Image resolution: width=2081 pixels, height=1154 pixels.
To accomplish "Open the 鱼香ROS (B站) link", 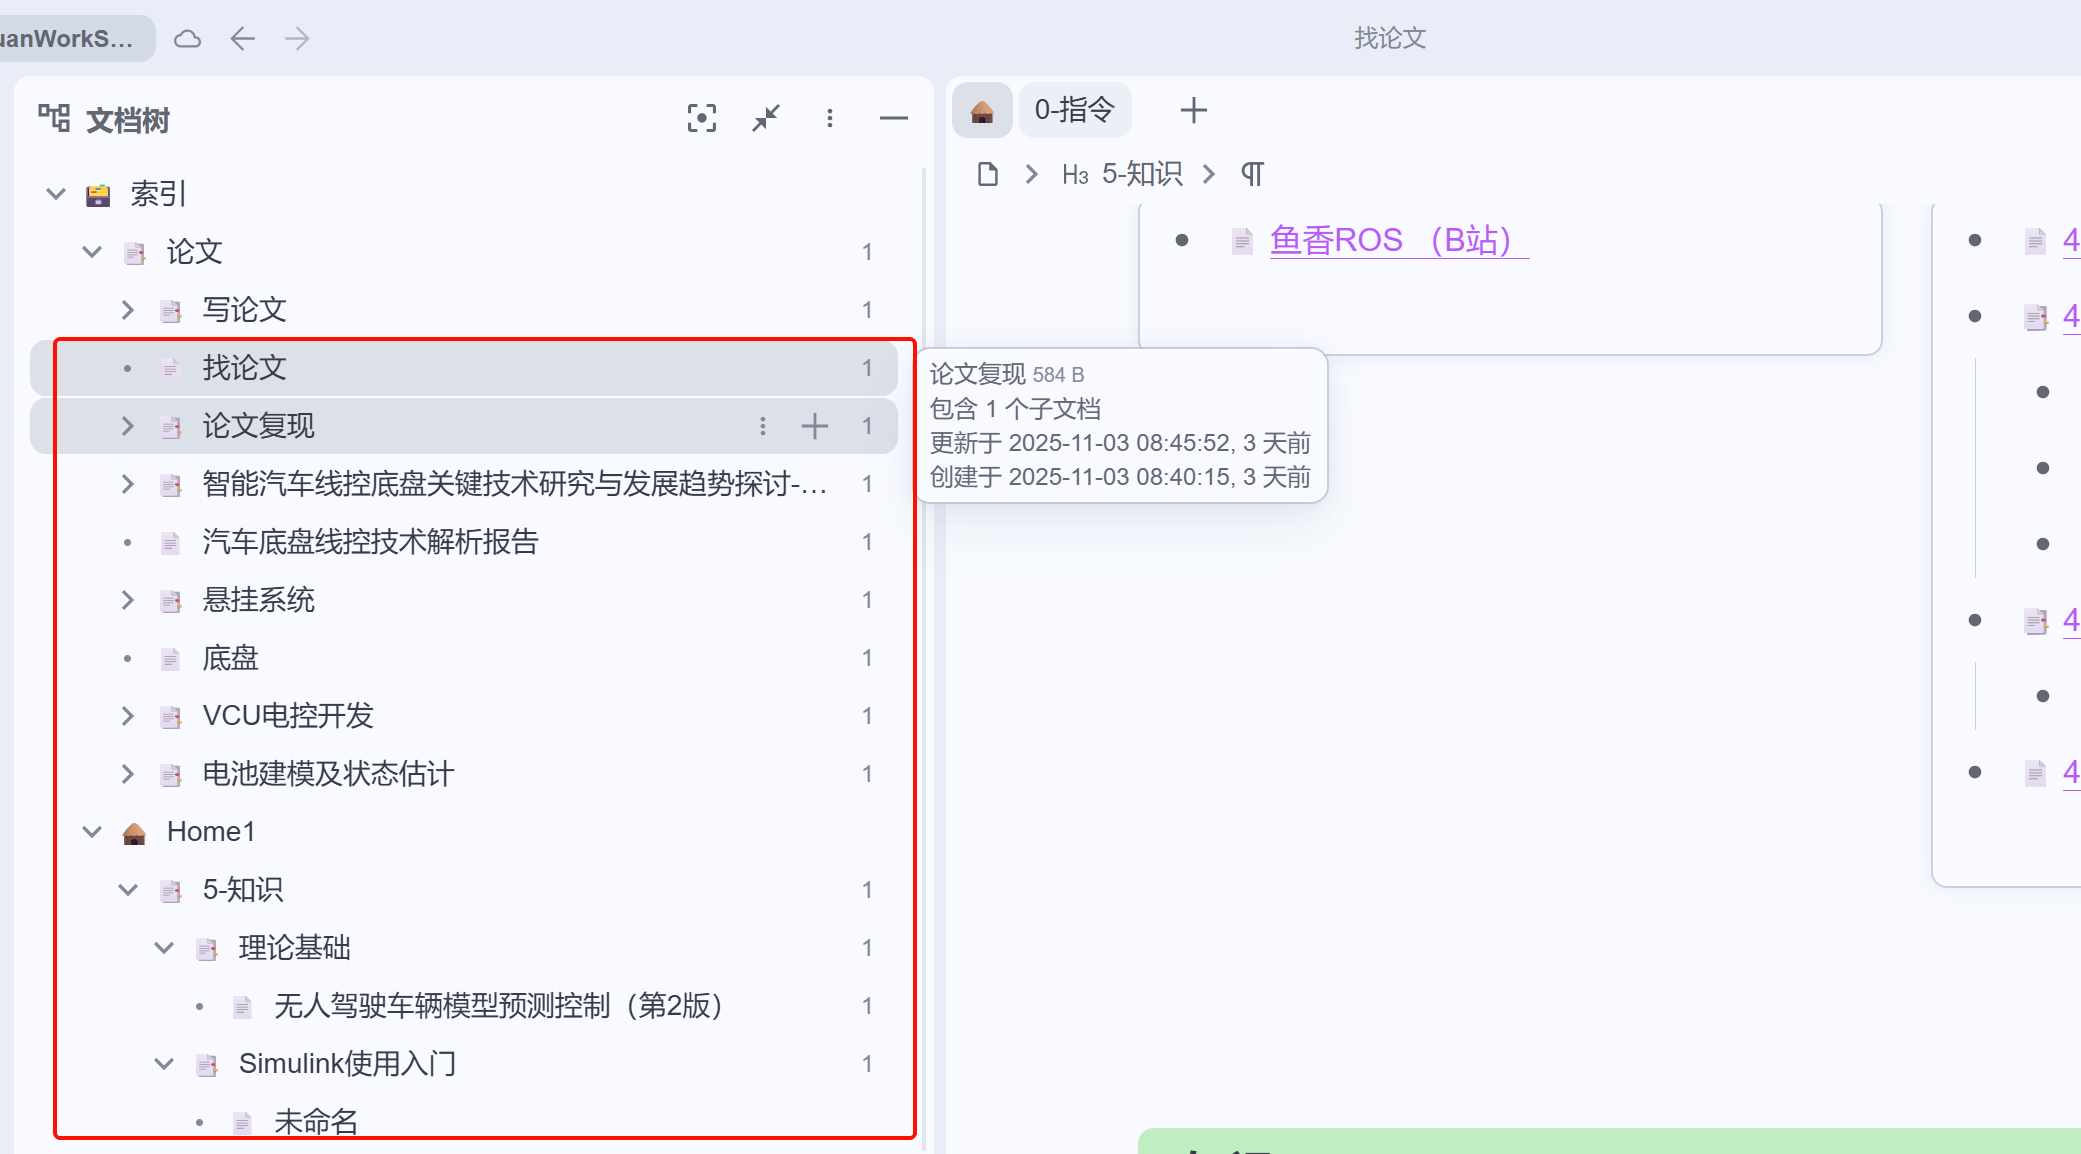I will (1390, 240).
